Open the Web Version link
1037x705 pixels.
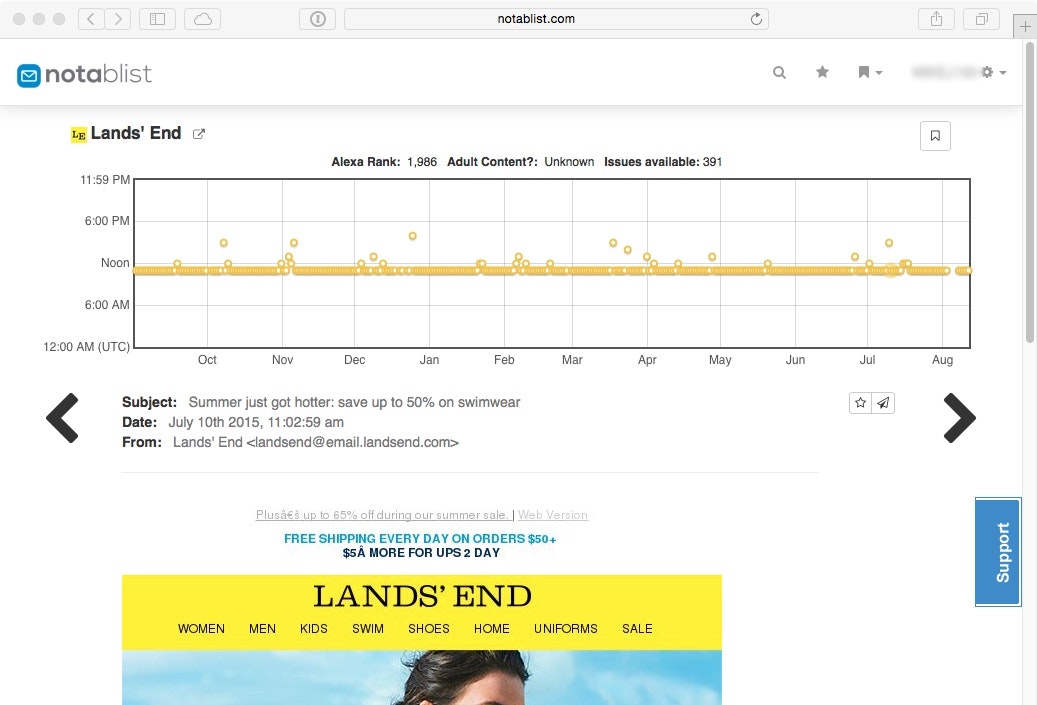pyautogui.click(x=553, y=515)
